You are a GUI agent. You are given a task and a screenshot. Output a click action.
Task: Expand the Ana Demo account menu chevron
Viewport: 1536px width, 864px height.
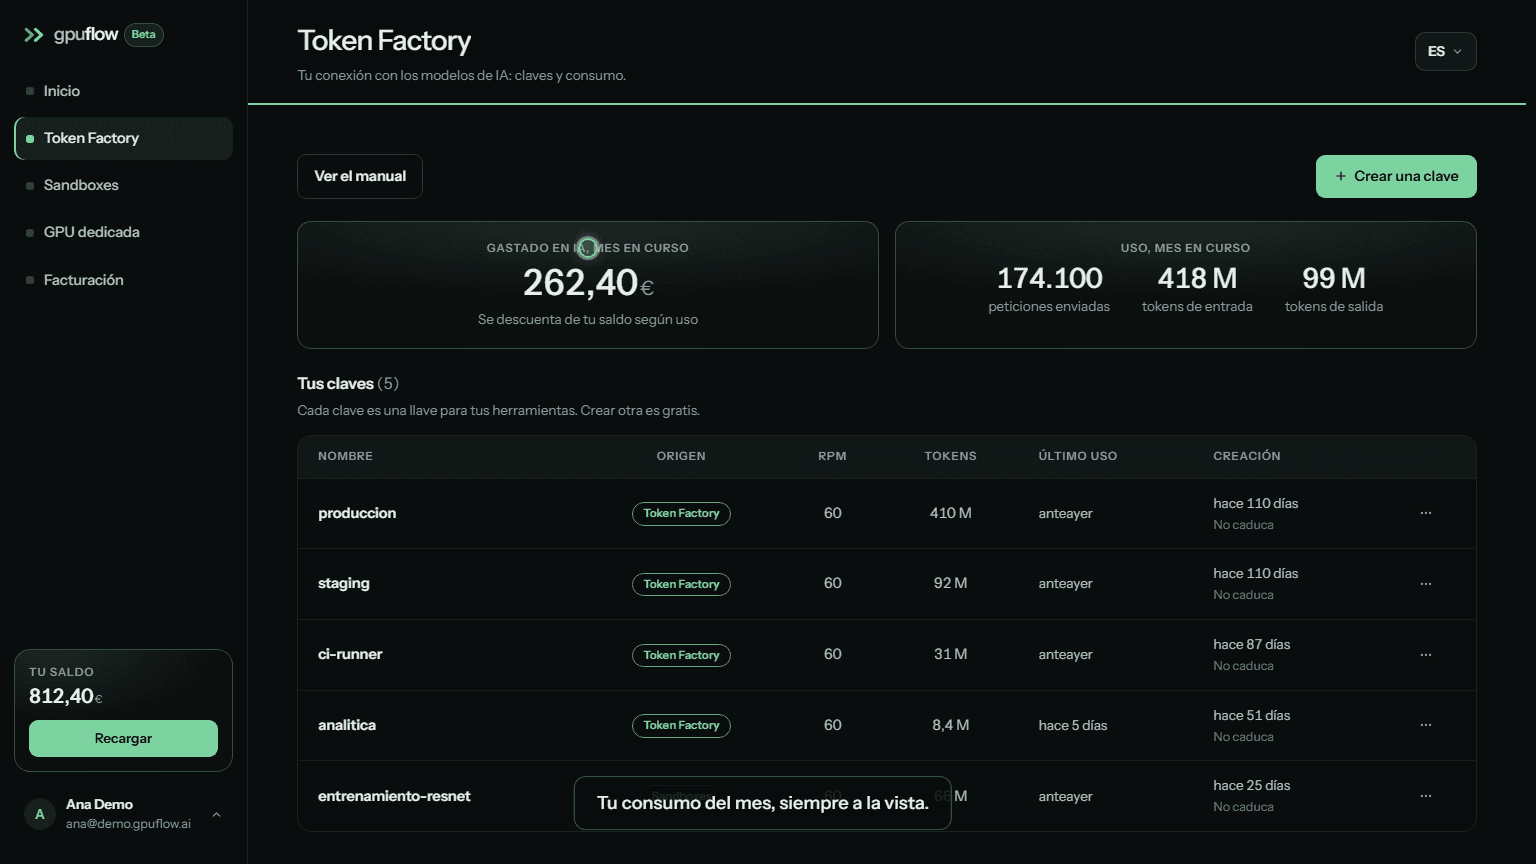point(216,814)
